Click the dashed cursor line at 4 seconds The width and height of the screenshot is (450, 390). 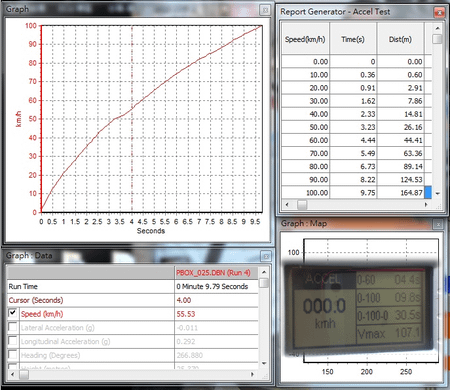(132, 119)
